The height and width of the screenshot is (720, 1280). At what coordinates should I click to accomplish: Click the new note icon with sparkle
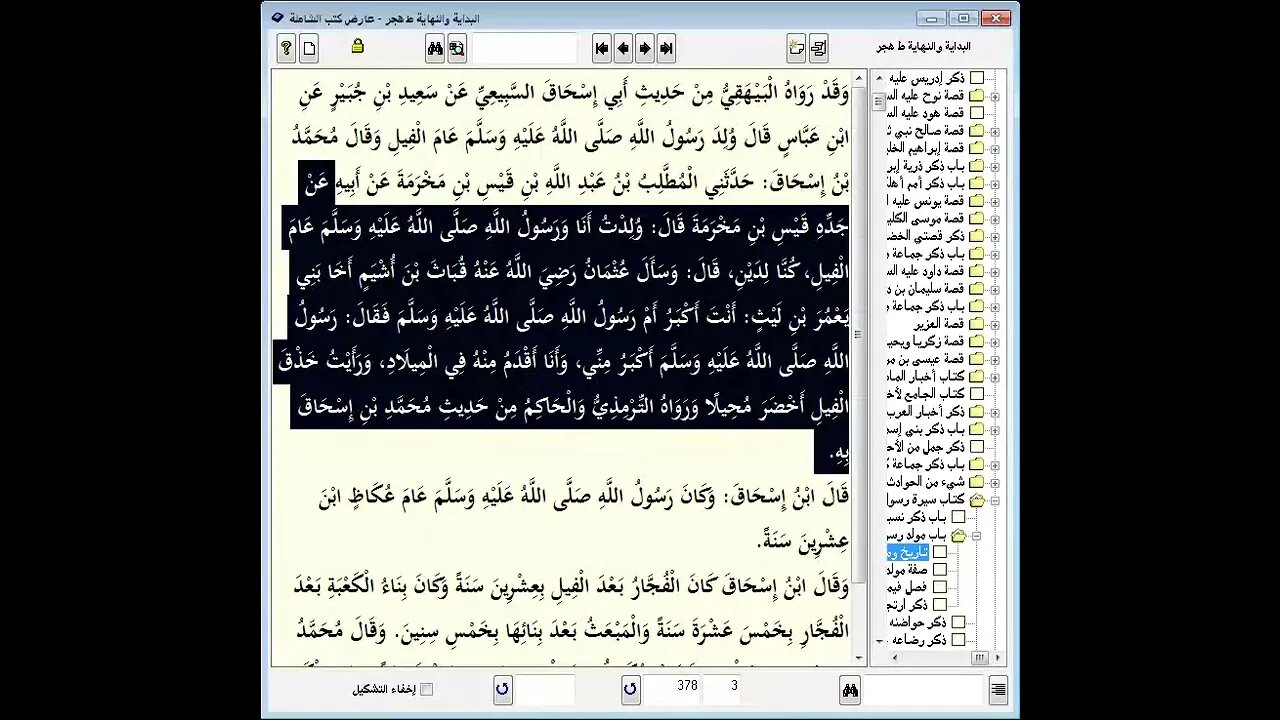click(796, 47)
